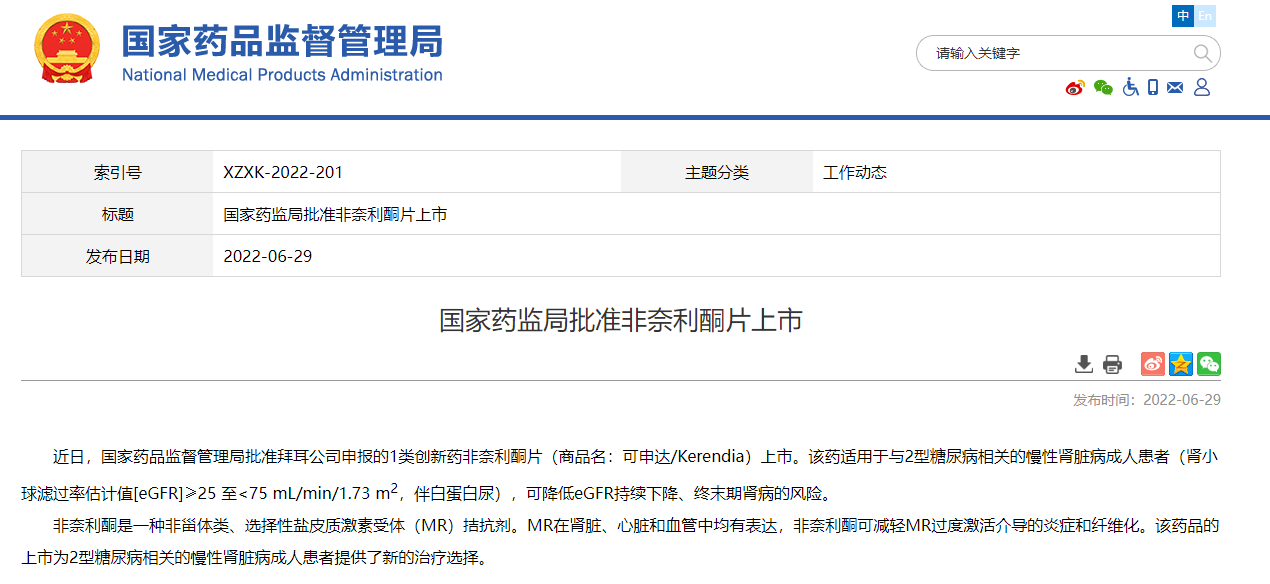Share article to WeChat green button
1270x584 pixels.
(x=1209, y=364)
